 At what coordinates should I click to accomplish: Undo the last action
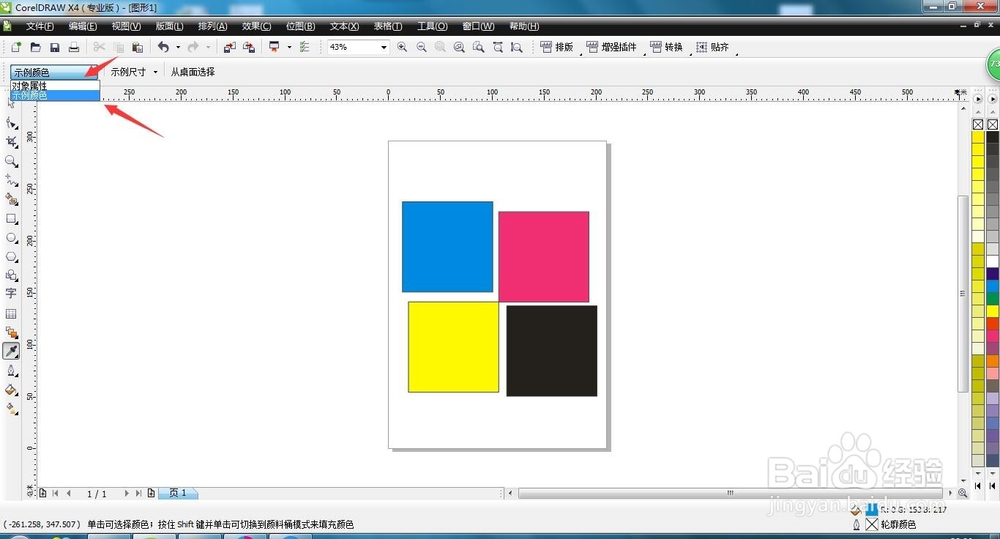(x=164, y=47)
